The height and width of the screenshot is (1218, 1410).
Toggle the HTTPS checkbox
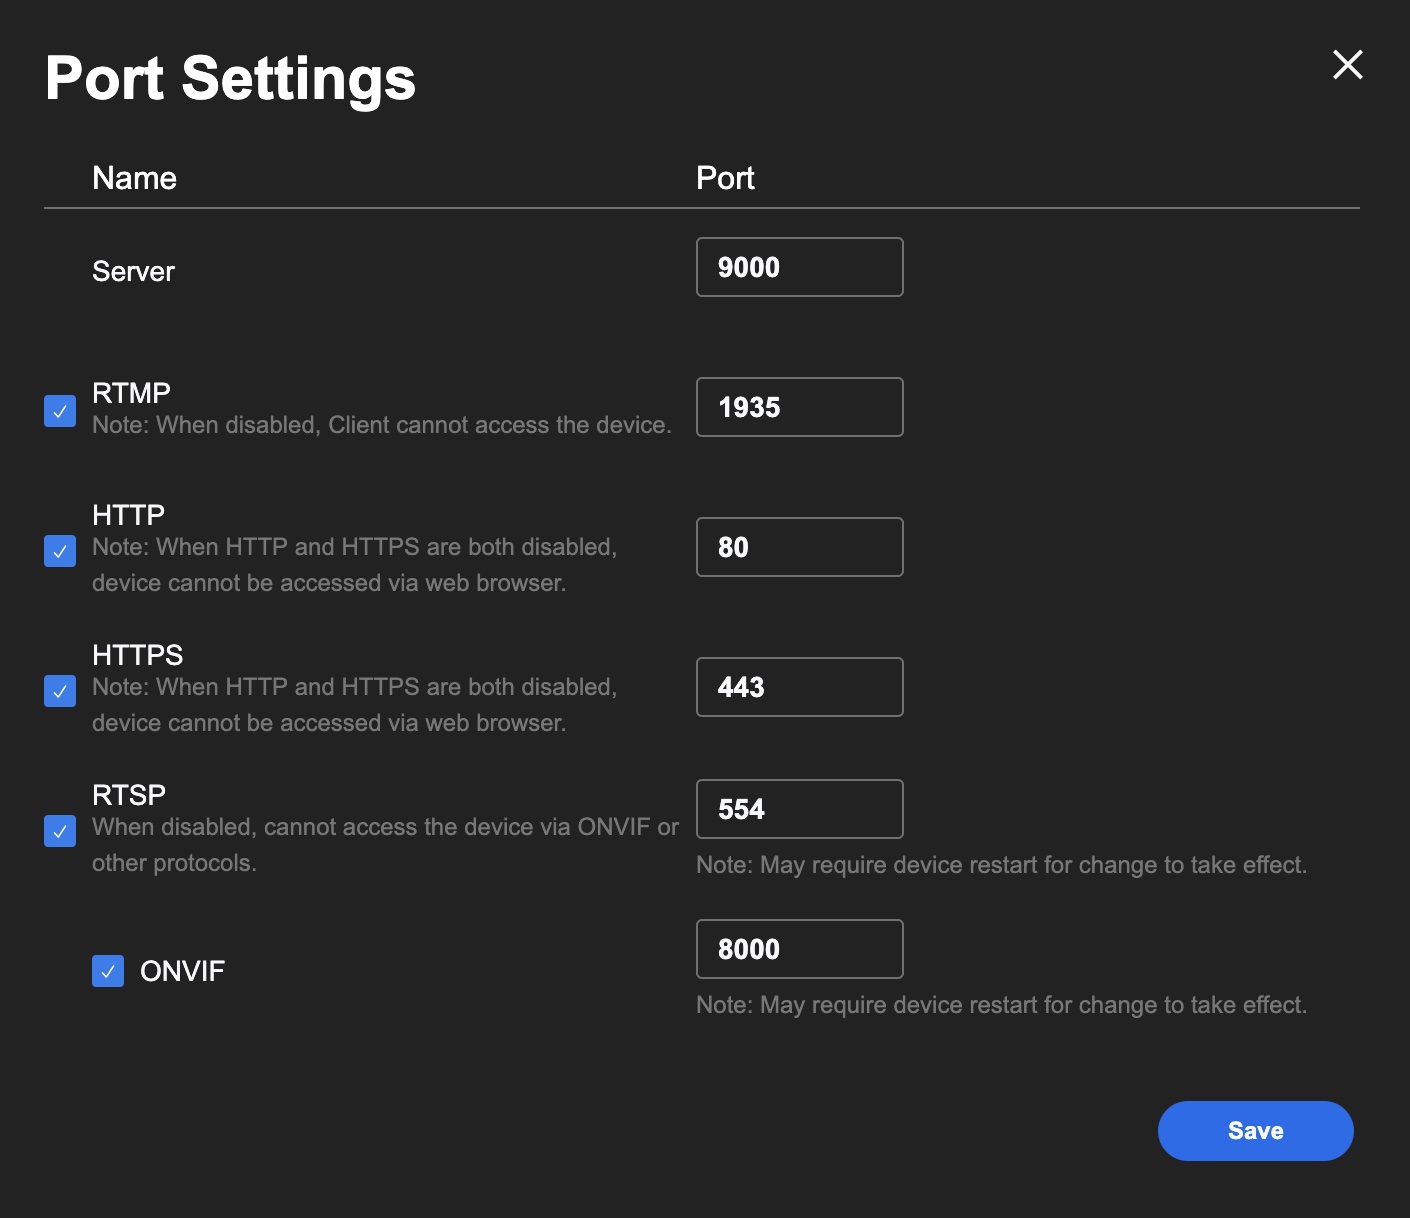(x=60, y=691)
